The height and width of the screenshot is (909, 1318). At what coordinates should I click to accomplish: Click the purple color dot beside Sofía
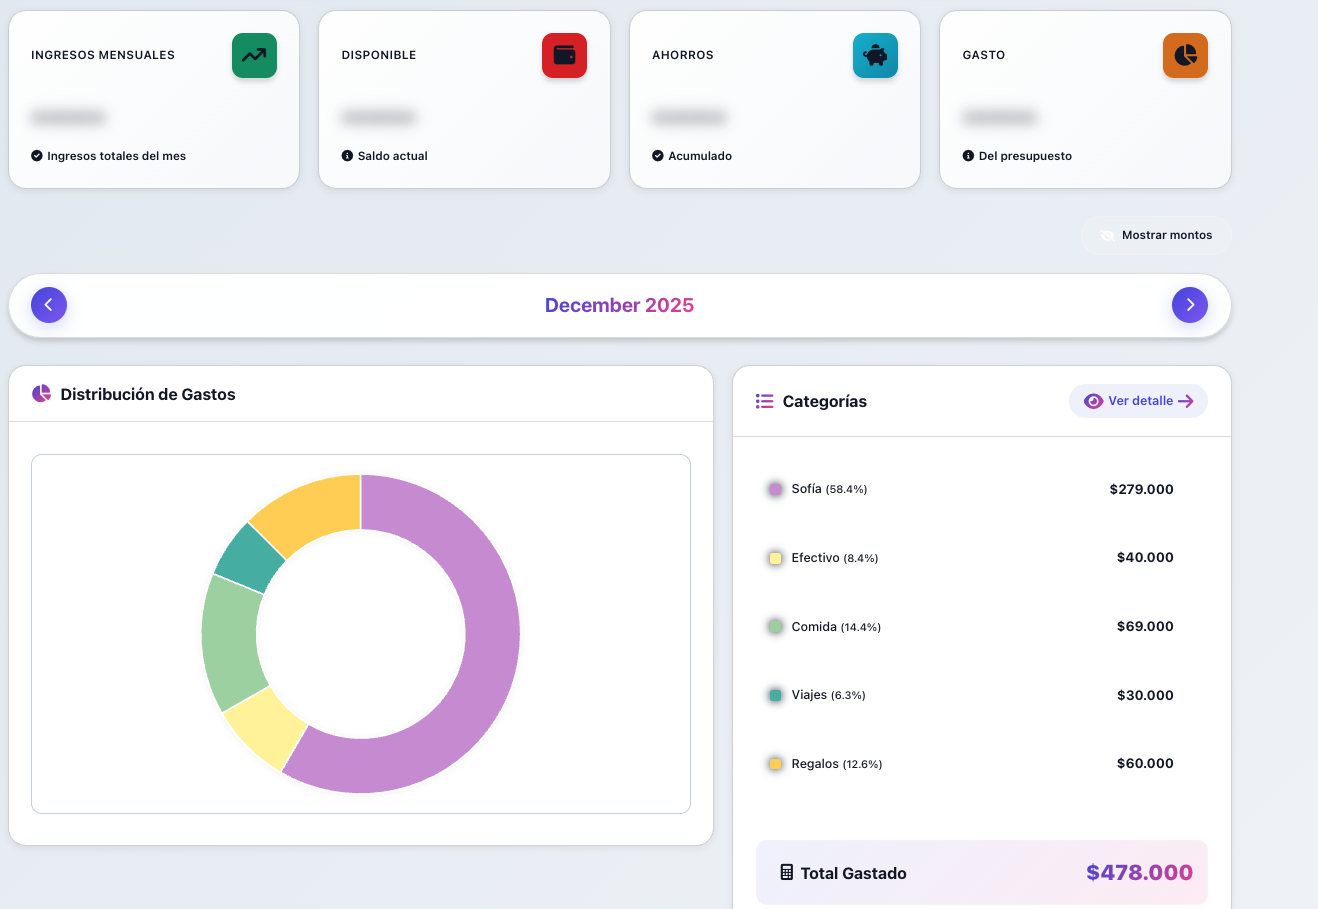[x=775, y=489]
